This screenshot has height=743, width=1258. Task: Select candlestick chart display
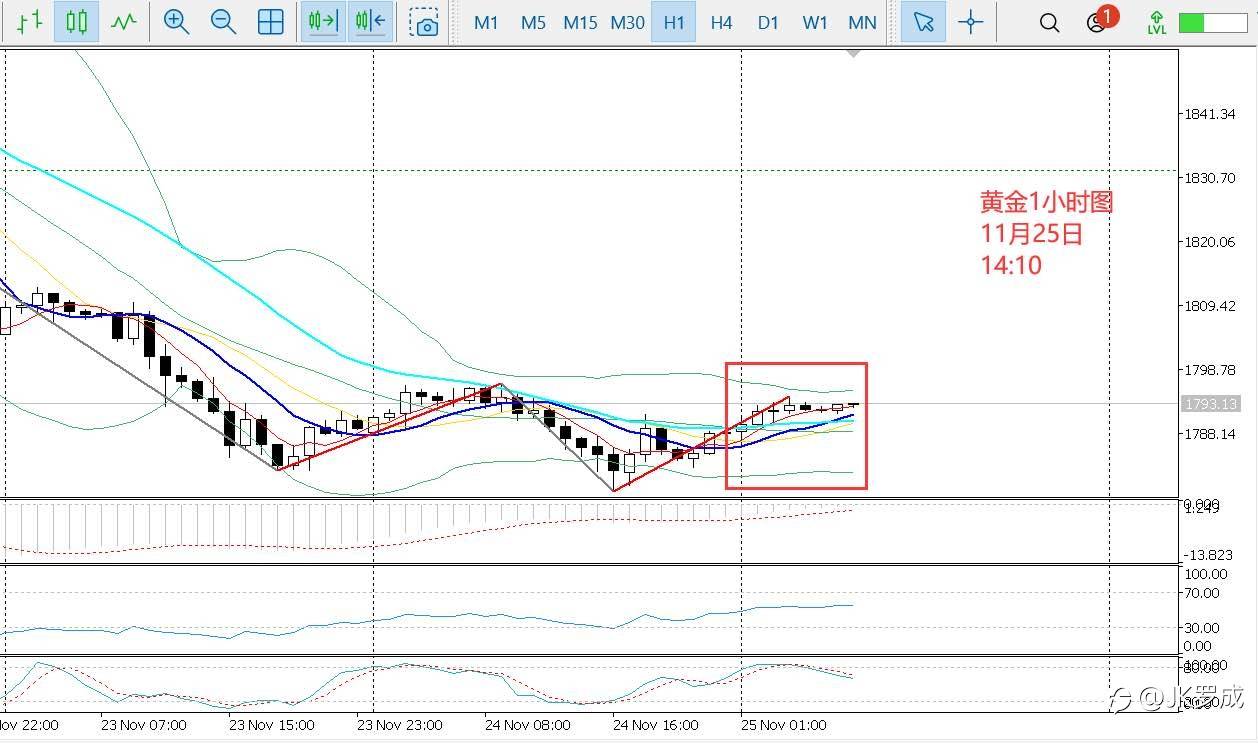[77, 22]
